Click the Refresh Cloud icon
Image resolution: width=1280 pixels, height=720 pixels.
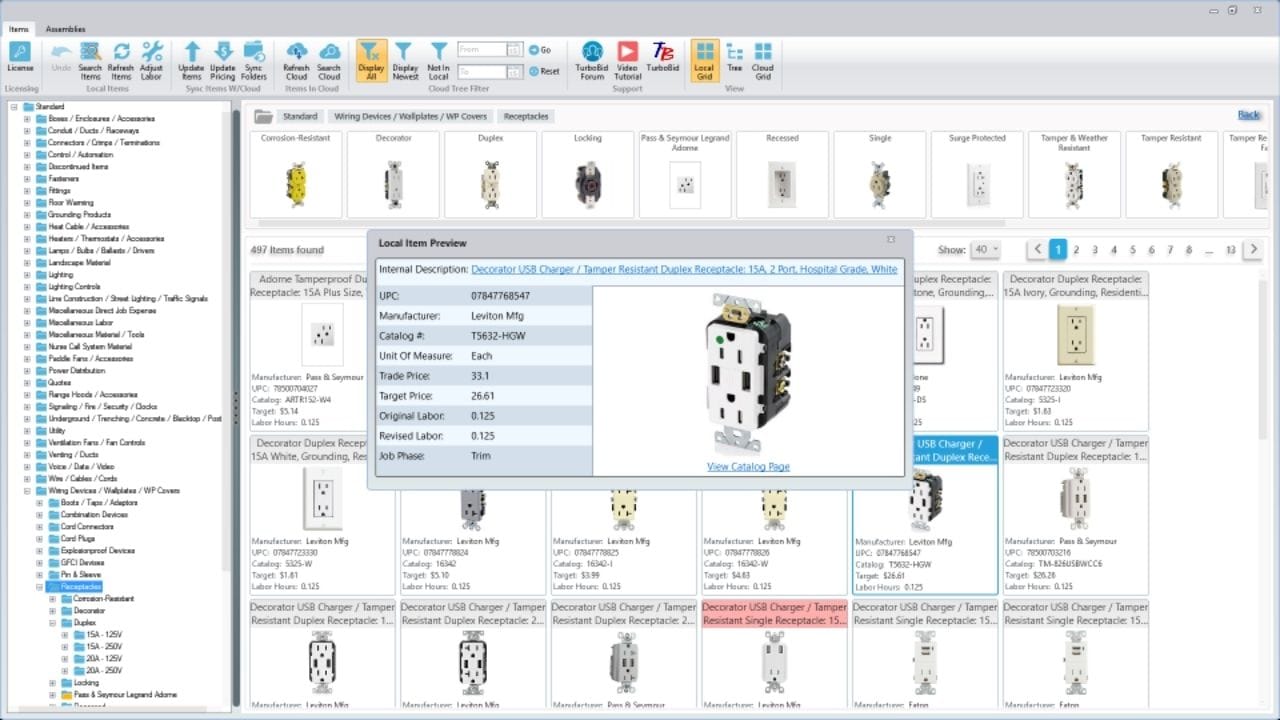296,60
